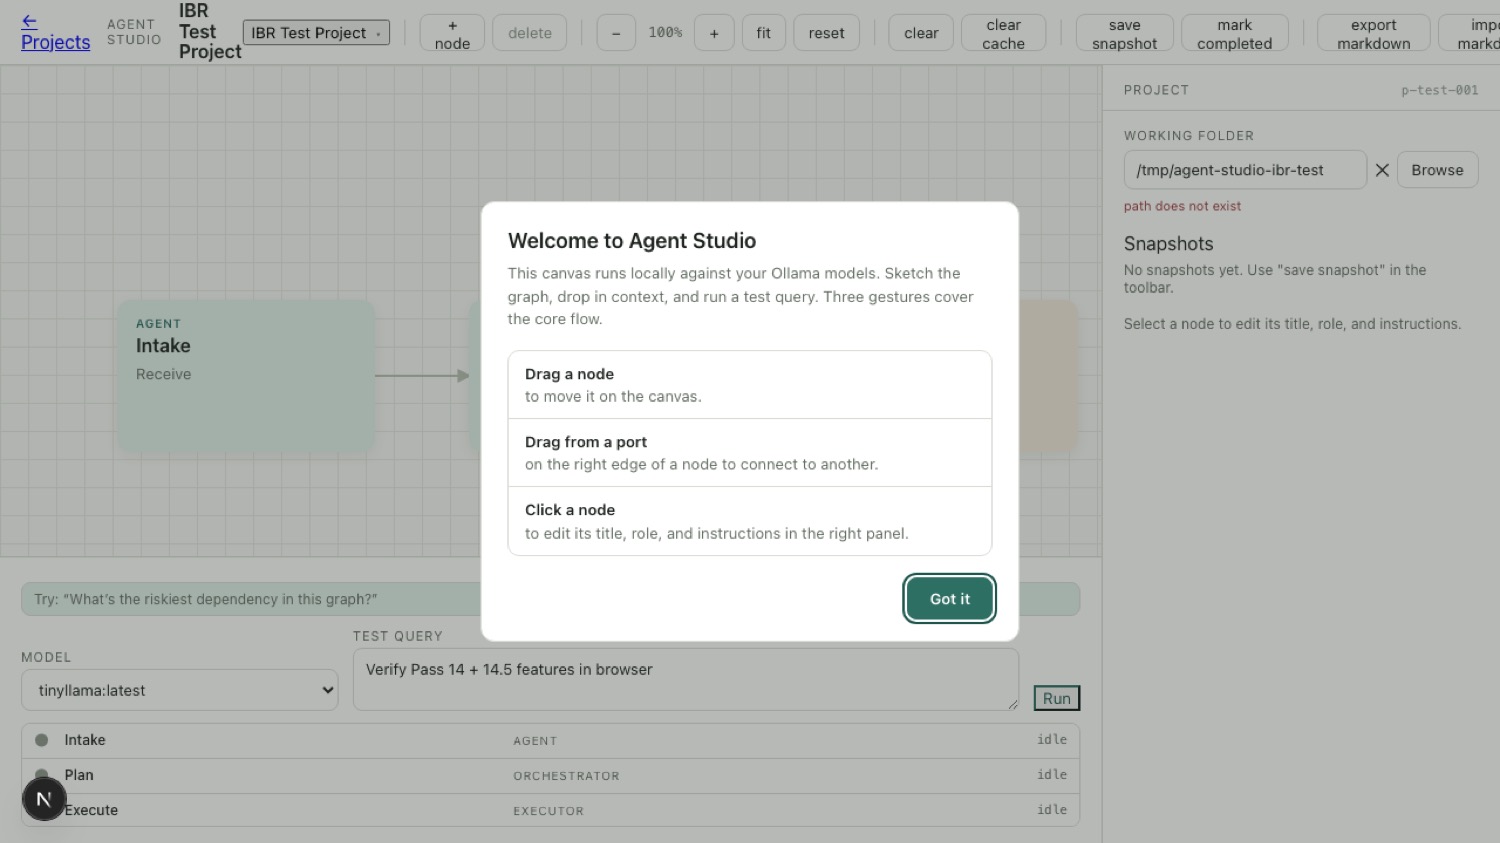
Task: Click the idle status of Intake row
Action: tap(1052, 740)
